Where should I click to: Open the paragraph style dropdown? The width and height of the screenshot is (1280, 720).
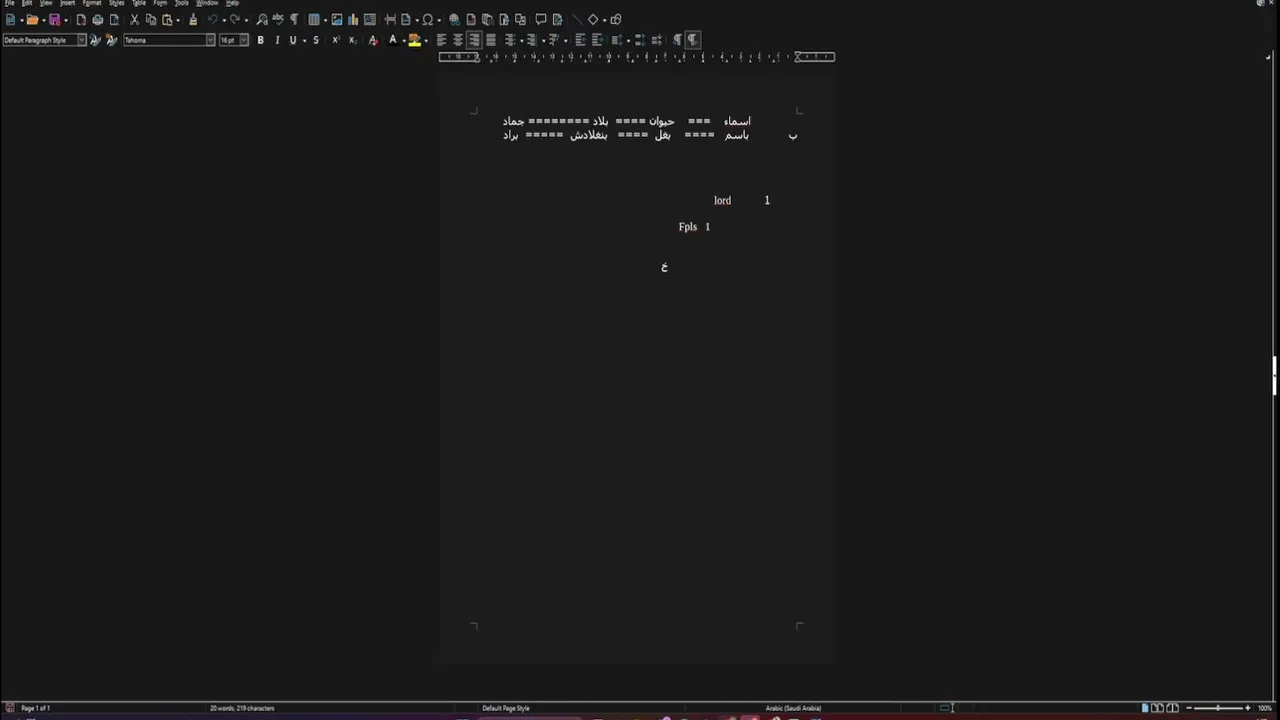tap(82, 40)
